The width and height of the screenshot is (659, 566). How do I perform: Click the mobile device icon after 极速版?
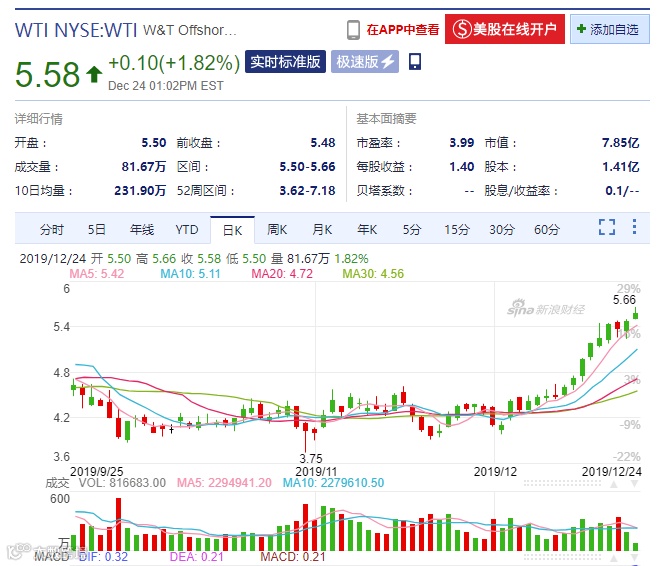415,61
